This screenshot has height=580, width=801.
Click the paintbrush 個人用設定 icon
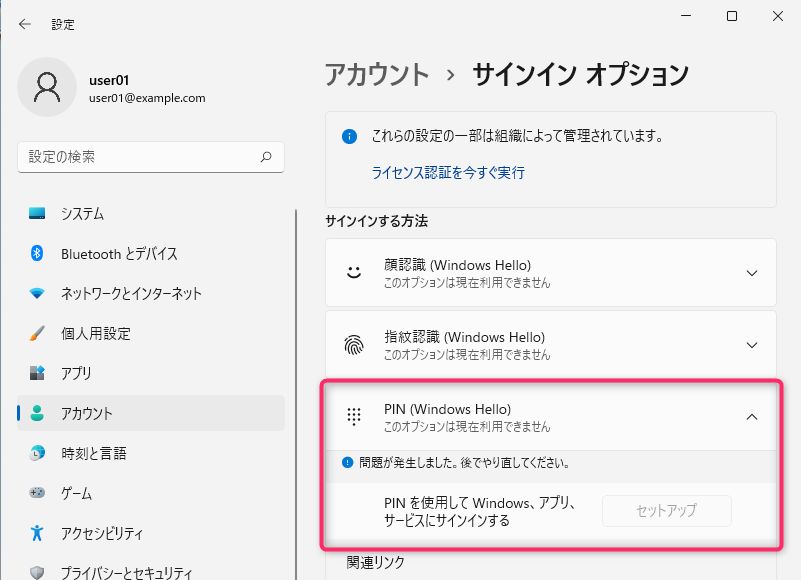[x=37, y=333]
